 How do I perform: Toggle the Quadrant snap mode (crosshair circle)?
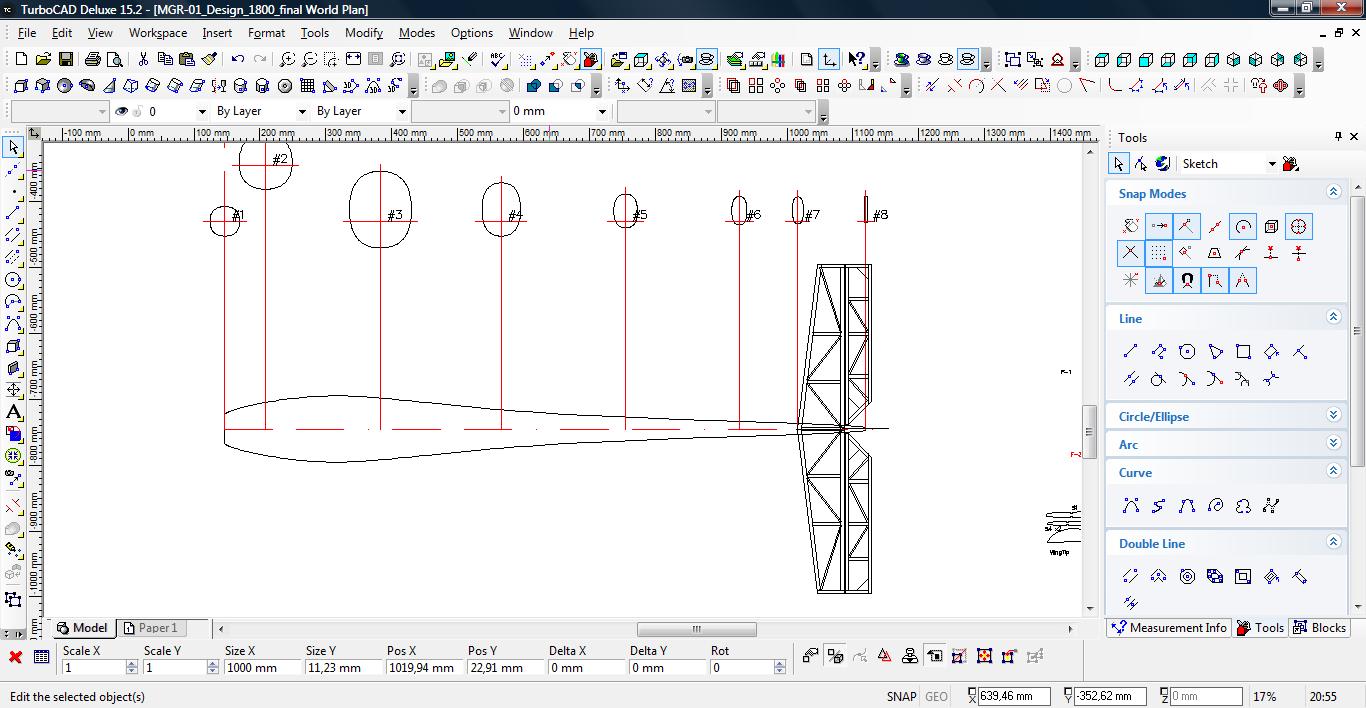tap(1299, 226)
